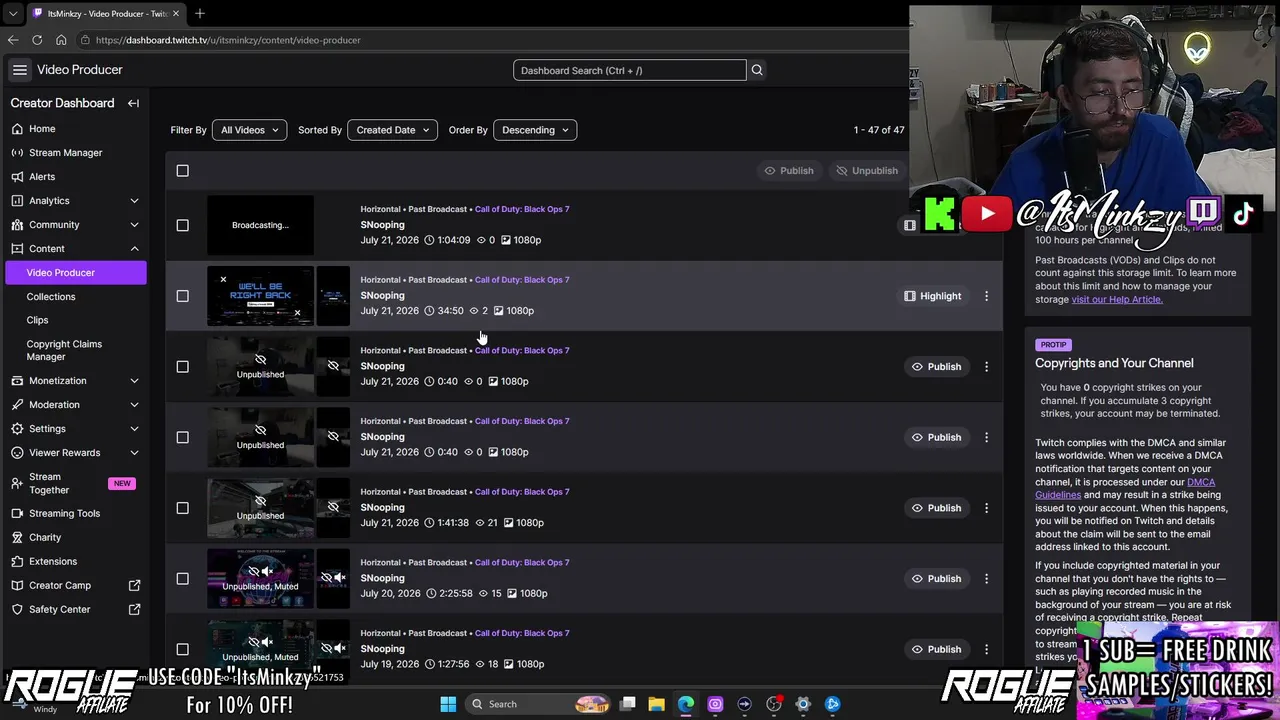Viewport: 1280px width, 720px height.
Task: Check the box for the 1:04:09 broadcast
Action: pyautogui.click(x=182, y=225)
